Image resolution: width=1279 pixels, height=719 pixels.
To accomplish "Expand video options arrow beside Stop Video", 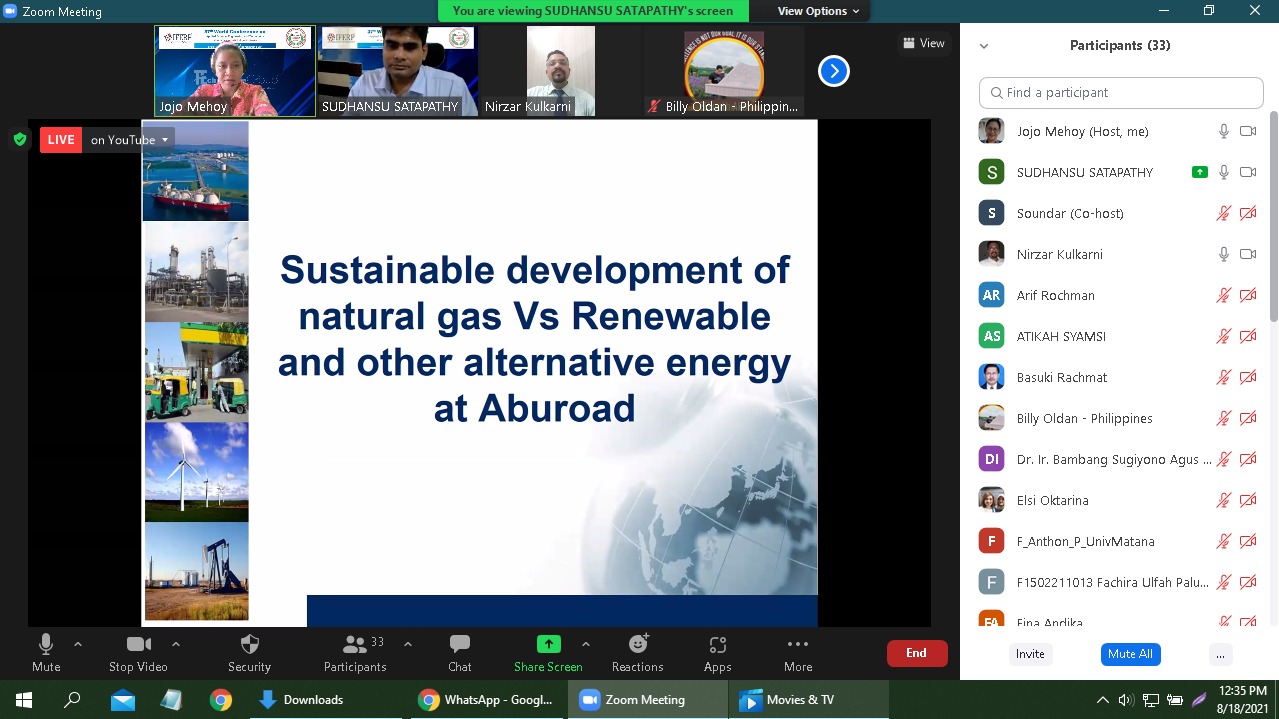I will point(176,644).
